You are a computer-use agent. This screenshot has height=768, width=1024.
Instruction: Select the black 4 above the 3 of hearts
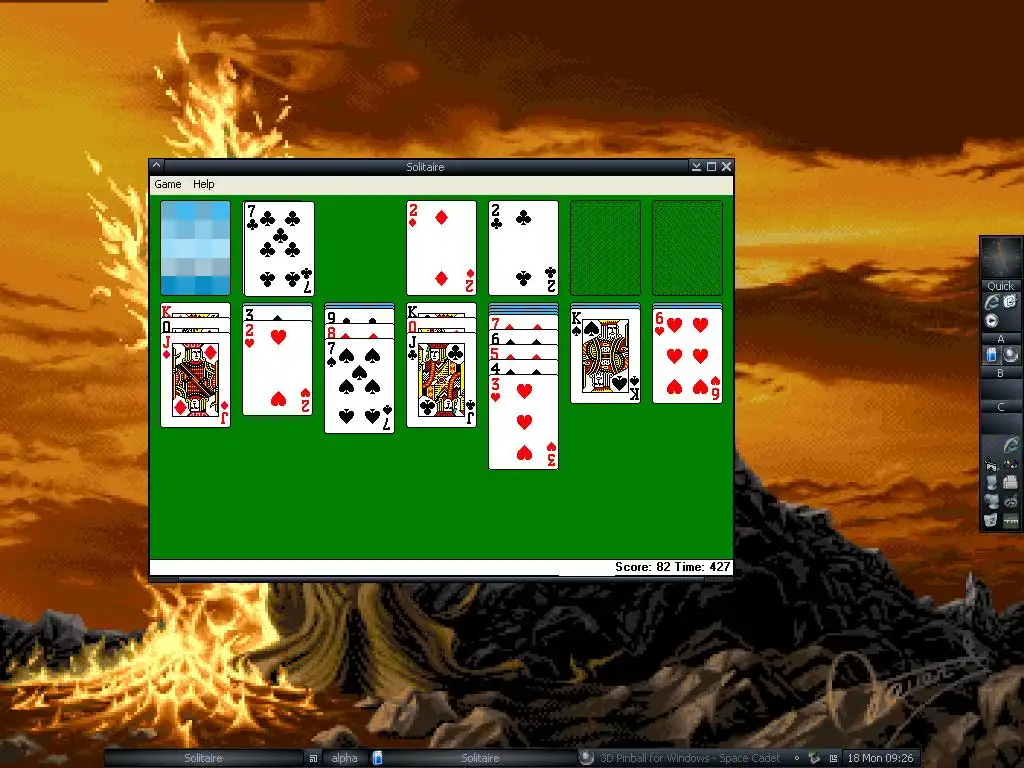tap(524, 368)
